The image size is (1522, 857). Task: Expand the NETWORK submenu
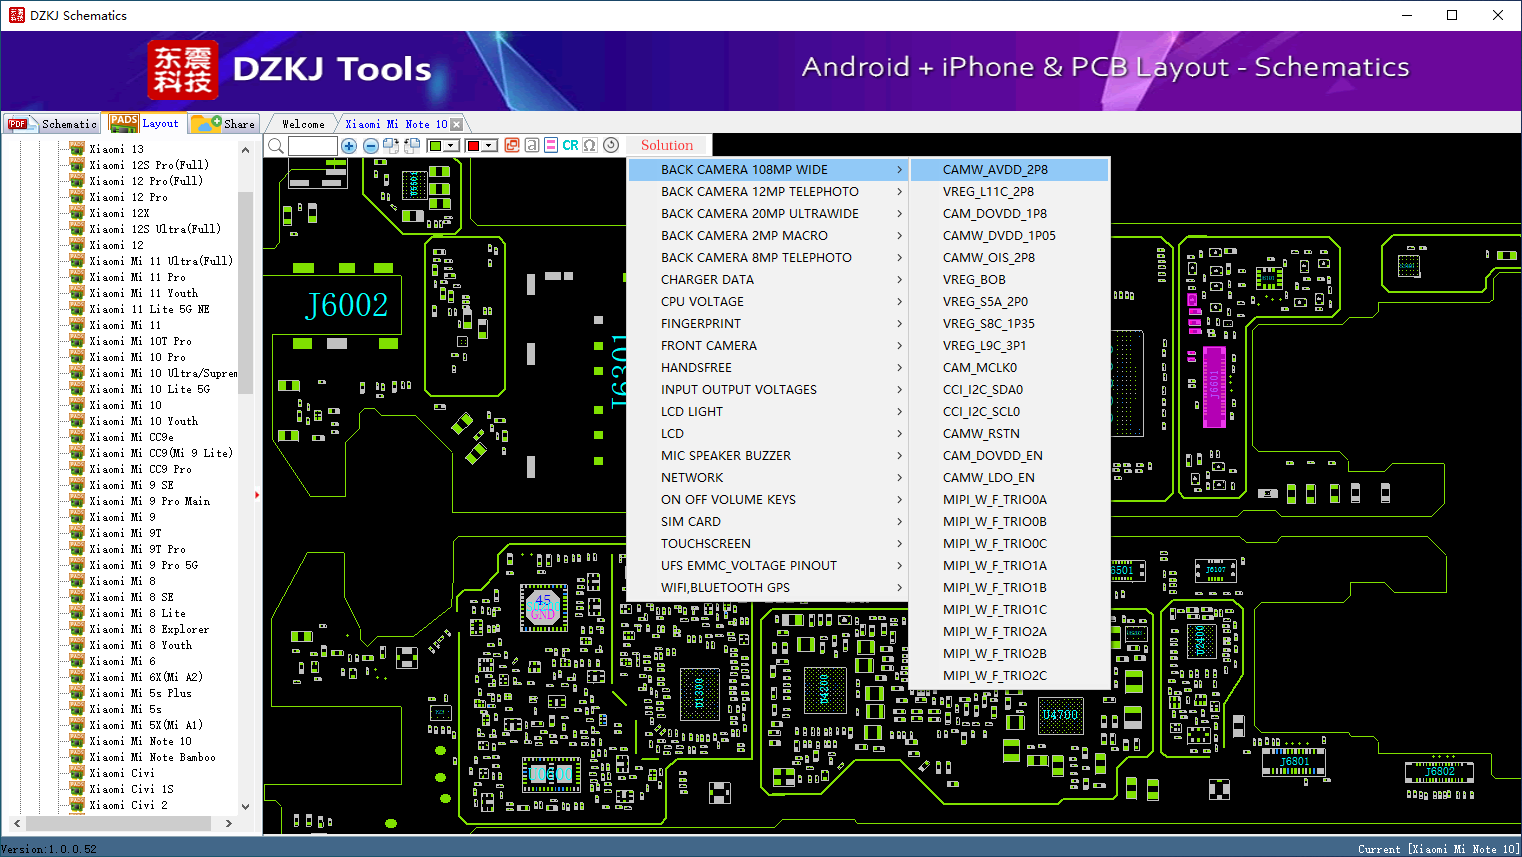768,478
